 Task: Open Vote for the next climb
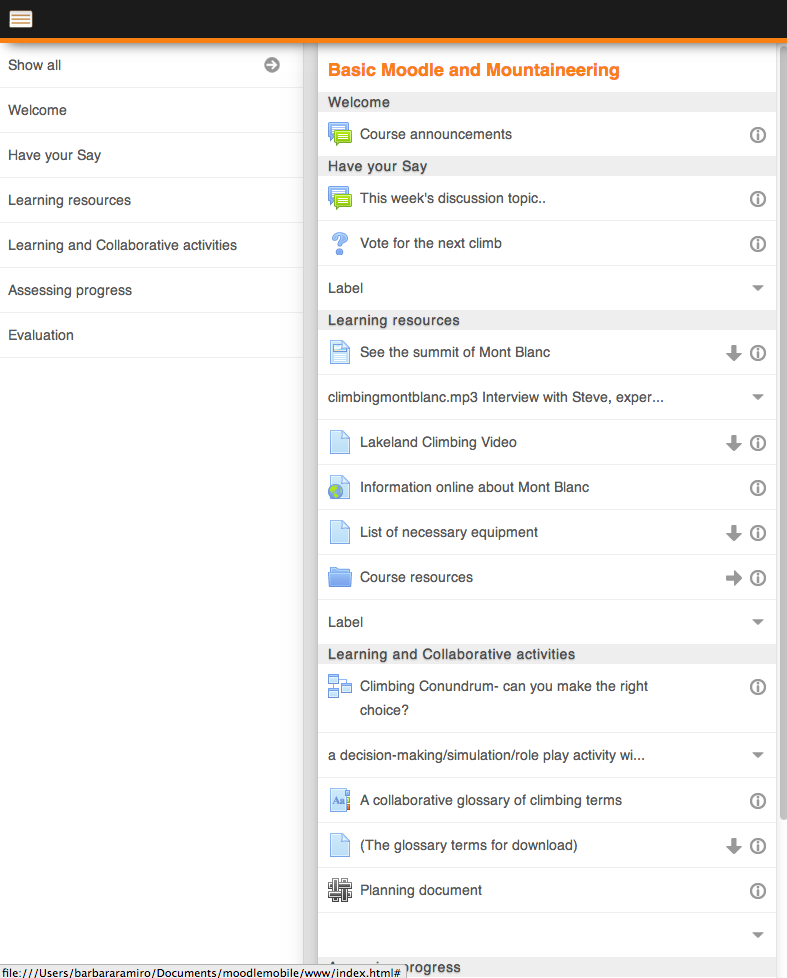point(430,243)
